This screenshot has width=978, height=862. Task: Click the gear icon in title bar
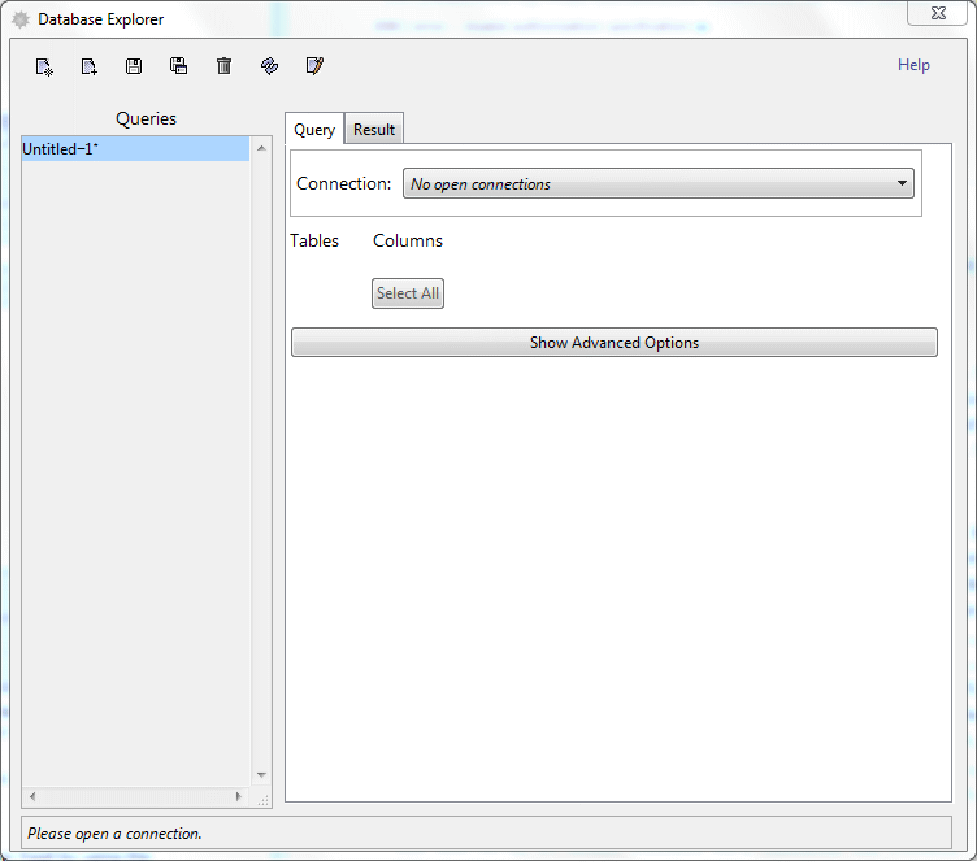click(x=20, y=19)
